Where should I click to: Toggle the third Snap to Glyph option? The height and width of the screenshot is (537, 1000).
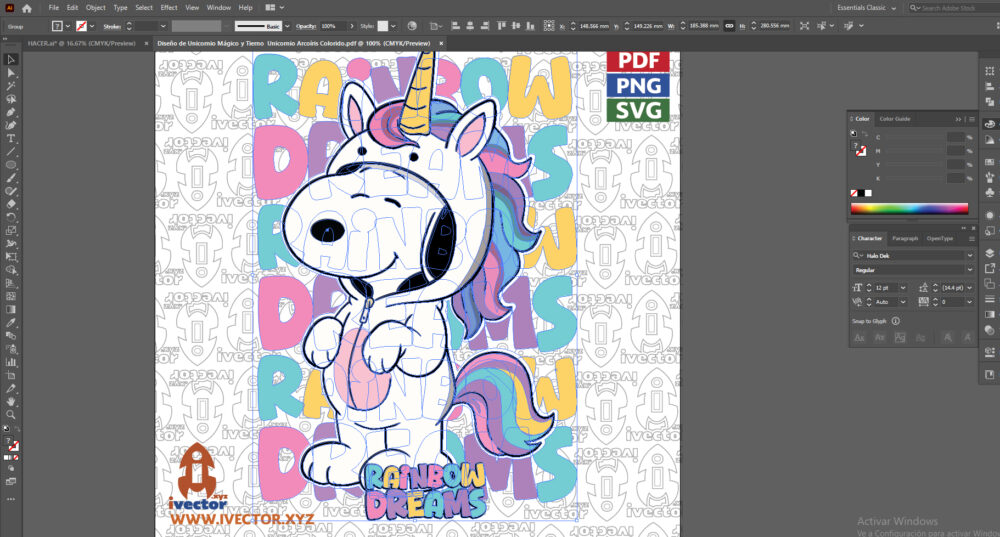[900, 337]
